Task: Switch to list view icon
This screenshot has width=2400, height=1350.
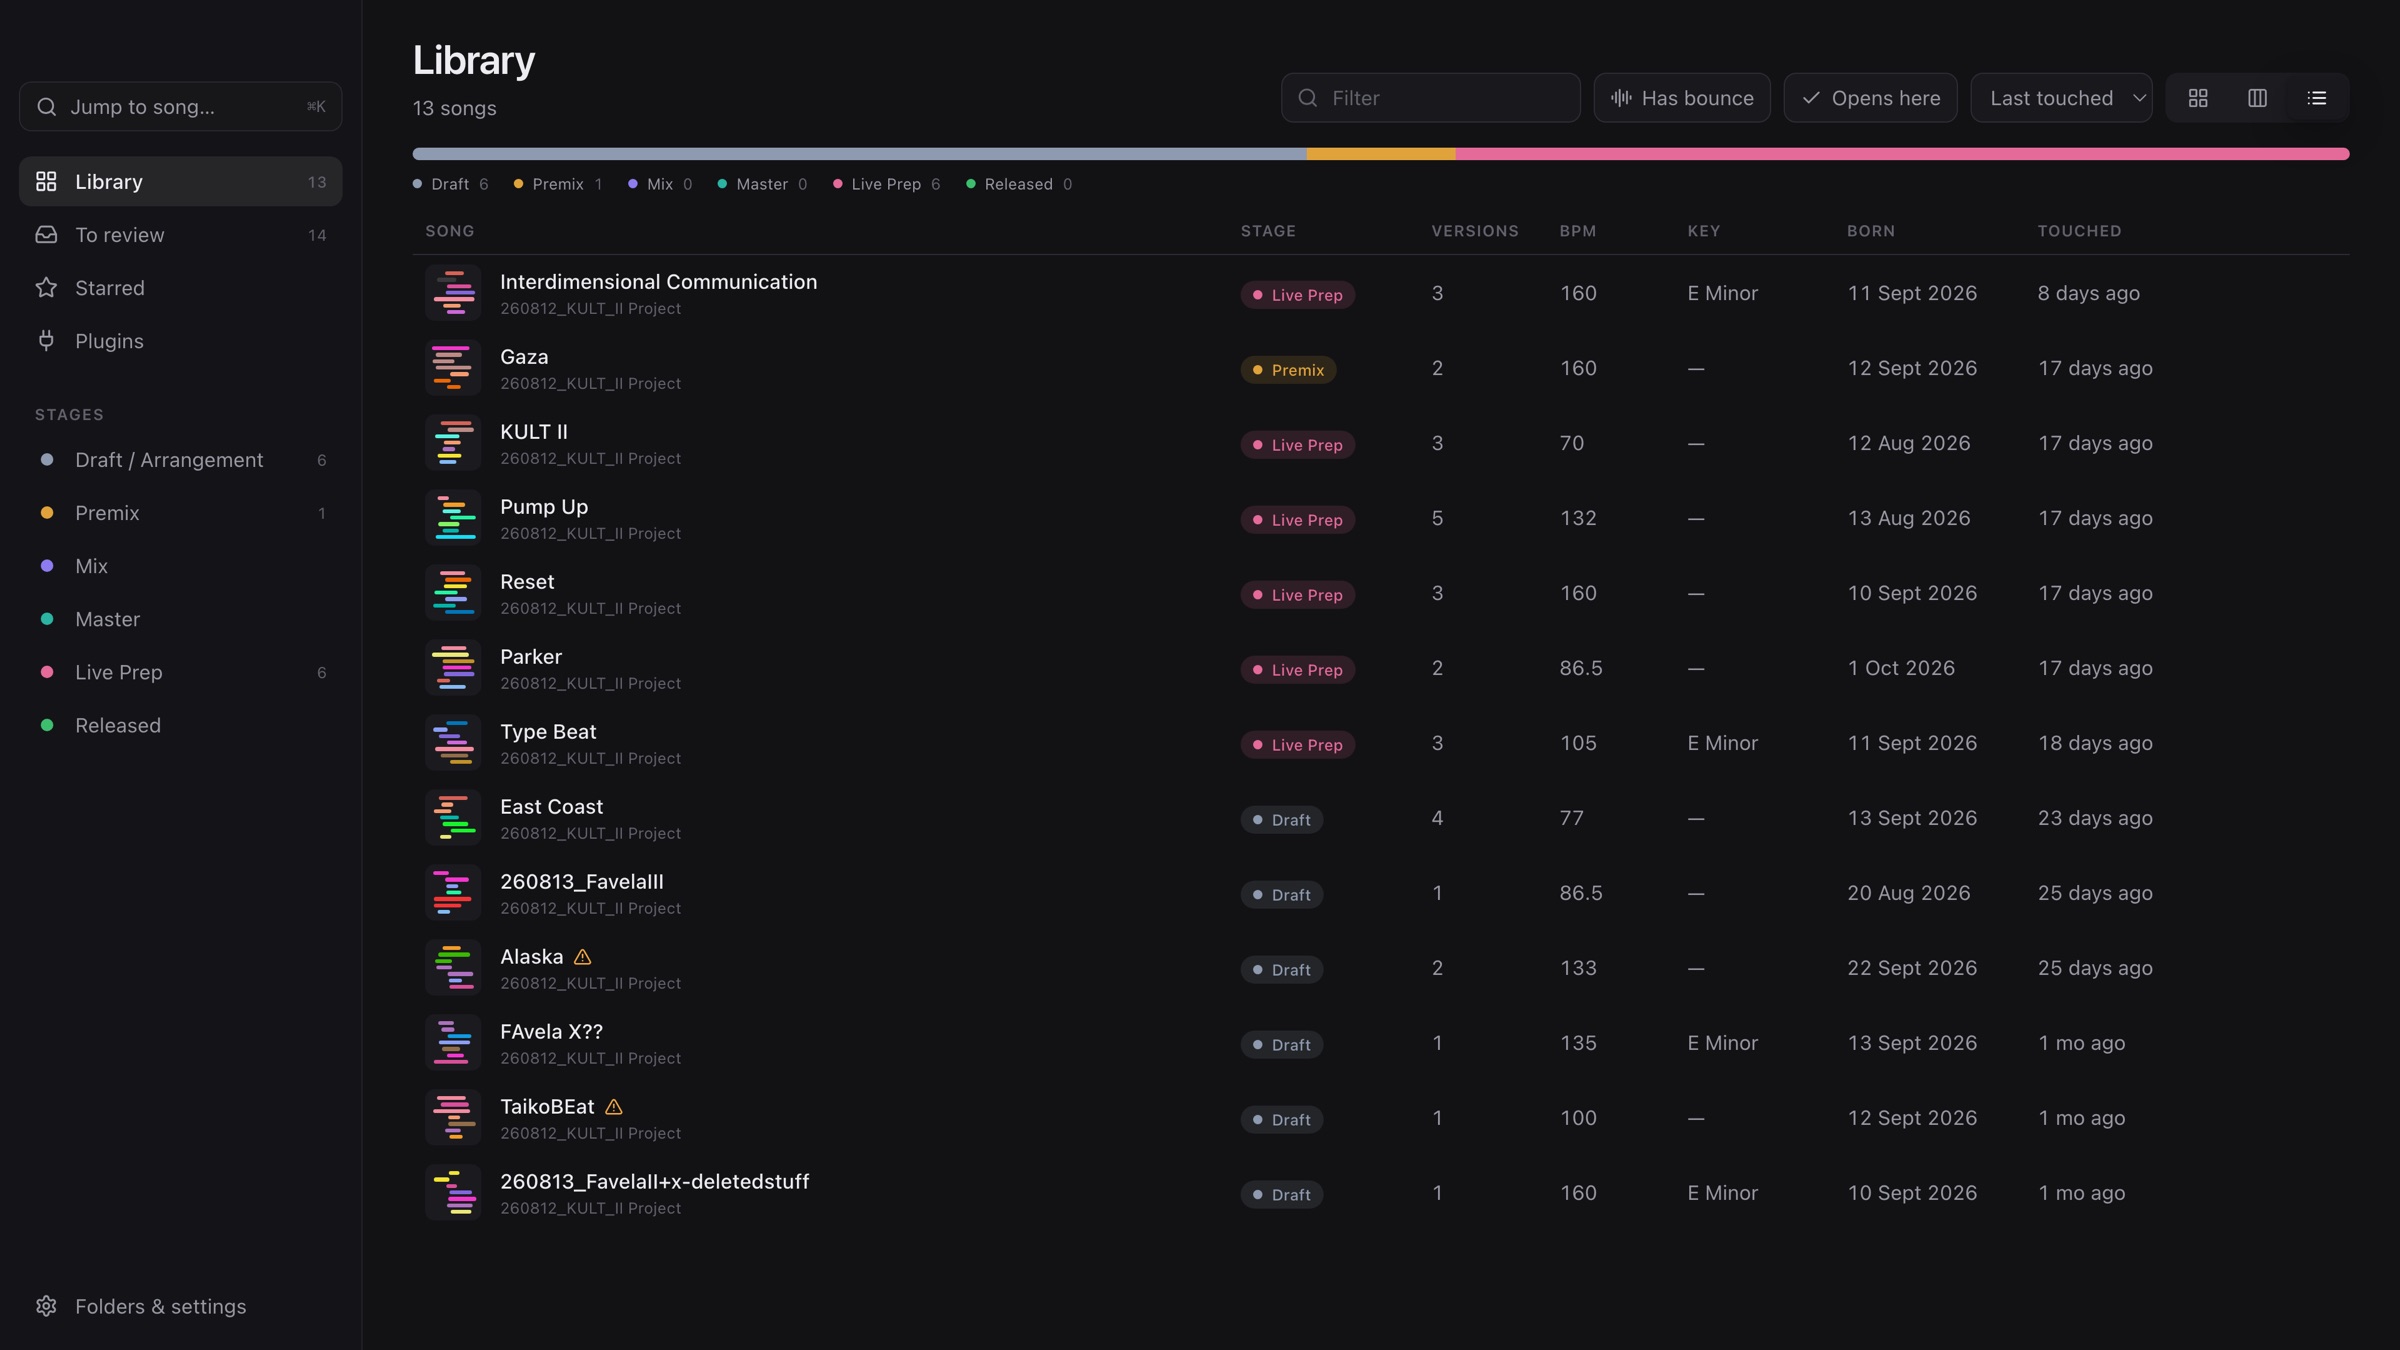Action: point(2316,98)
